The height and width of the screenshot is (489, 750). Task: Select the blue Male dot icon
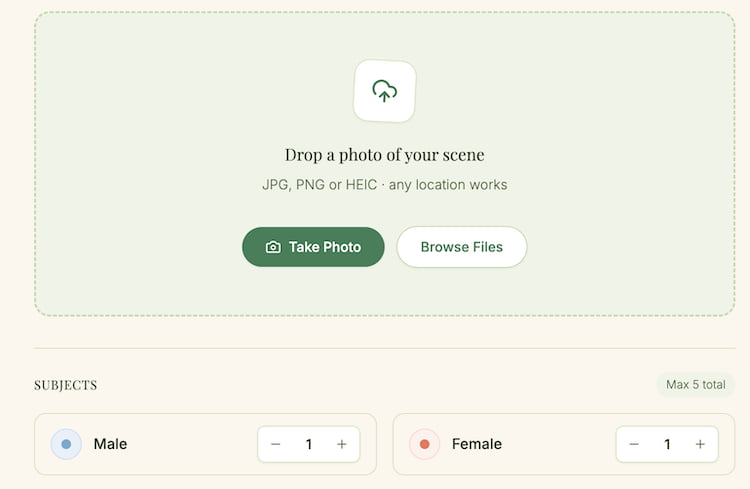tap(66, 444)
